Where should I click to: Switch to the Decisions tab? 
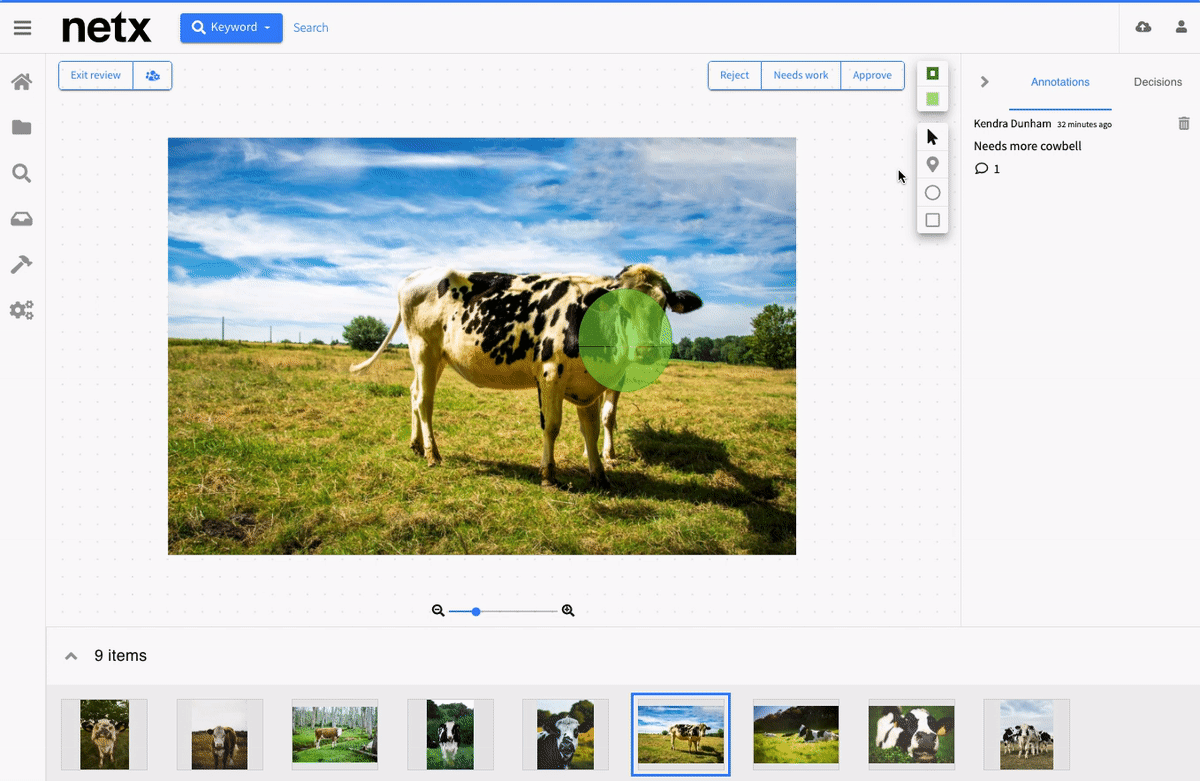pos(1157,82)
